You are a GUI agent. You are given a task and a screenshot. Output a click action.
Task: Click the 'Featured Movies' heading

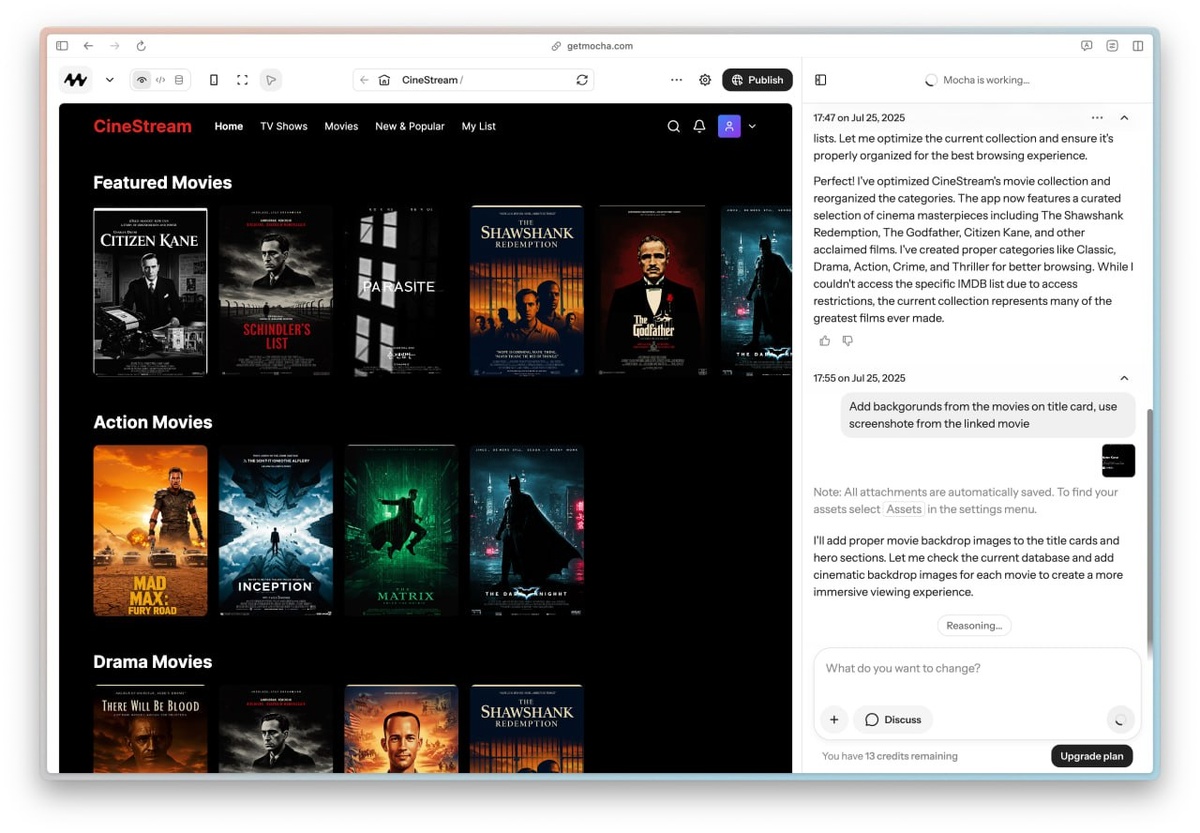point(162,183)
